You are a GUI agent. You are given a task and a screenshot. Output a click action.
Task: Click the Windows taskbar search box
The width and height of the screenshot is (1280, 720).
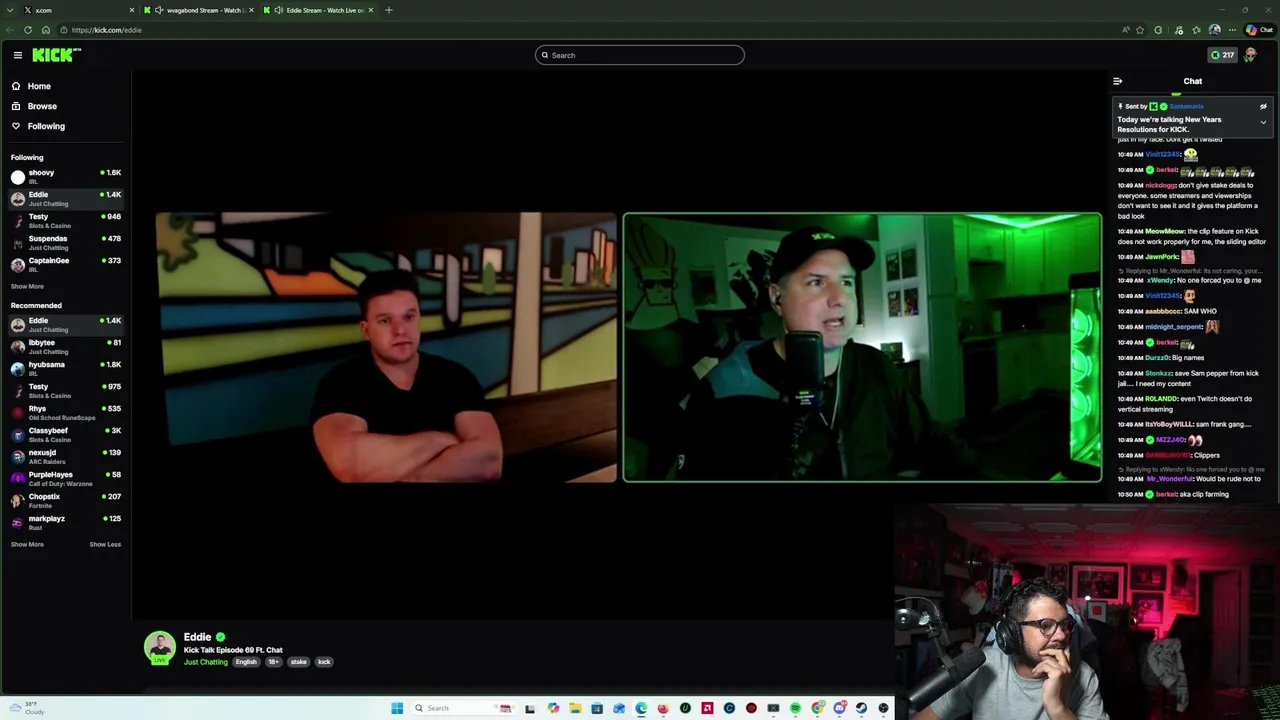pos(462,708)
